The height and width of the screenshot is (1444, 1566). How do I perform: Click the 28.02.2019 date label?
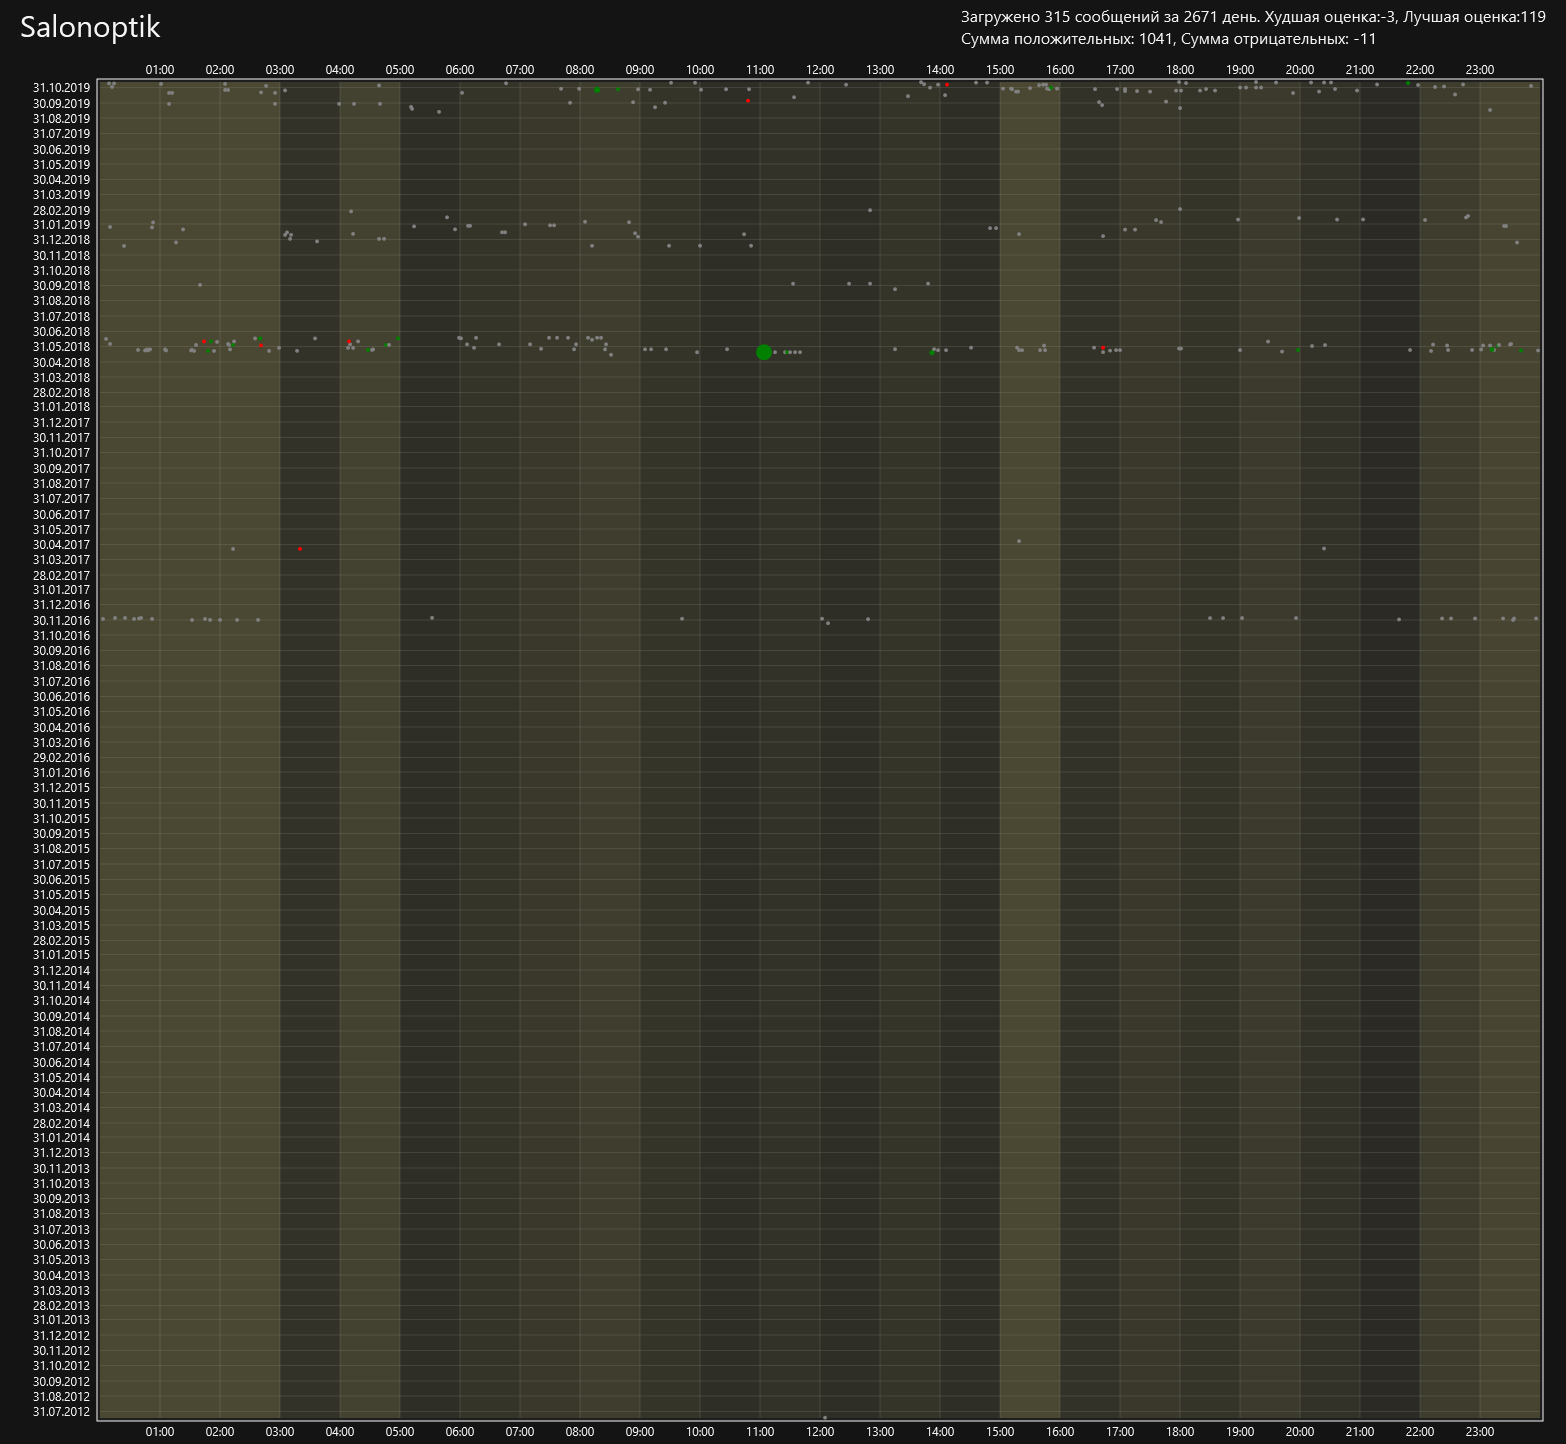(61, 210)
